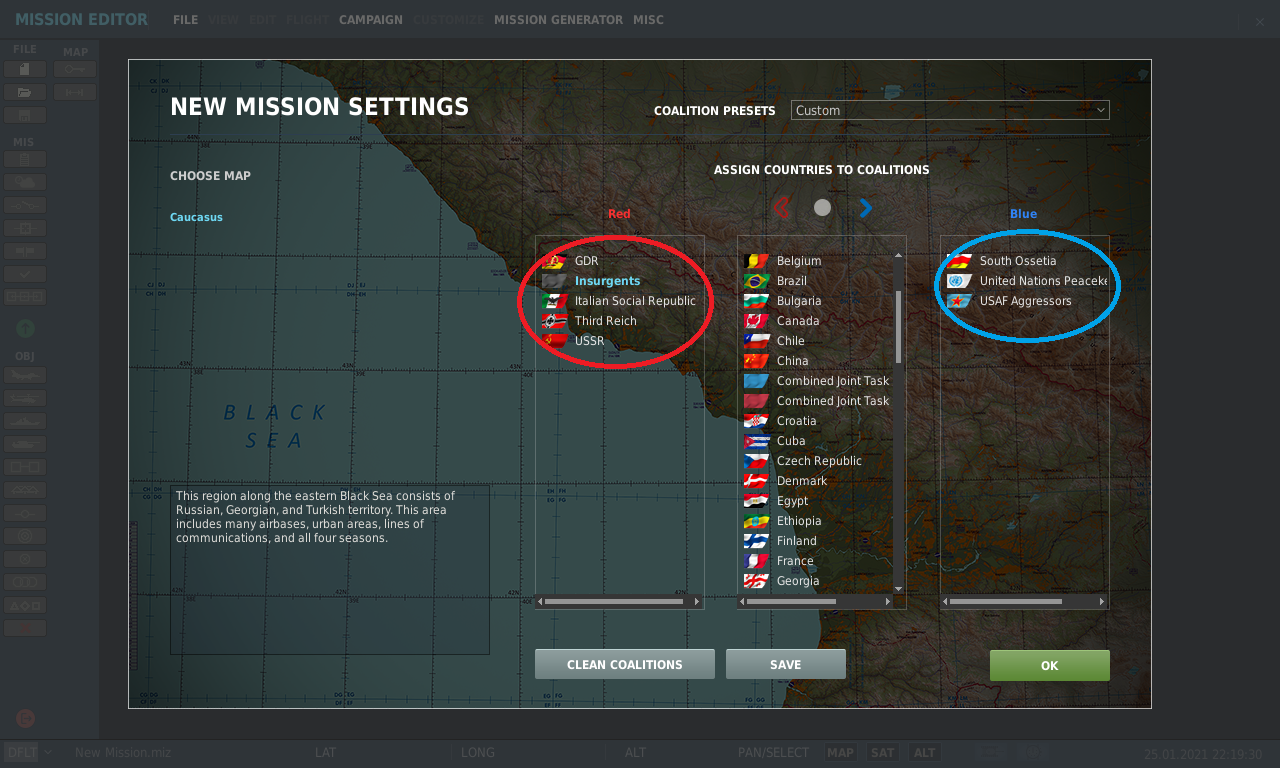This screenshot has width=1280, height=768.
Task: Click the SAT button in status bar
Action: tap(882, 753)
